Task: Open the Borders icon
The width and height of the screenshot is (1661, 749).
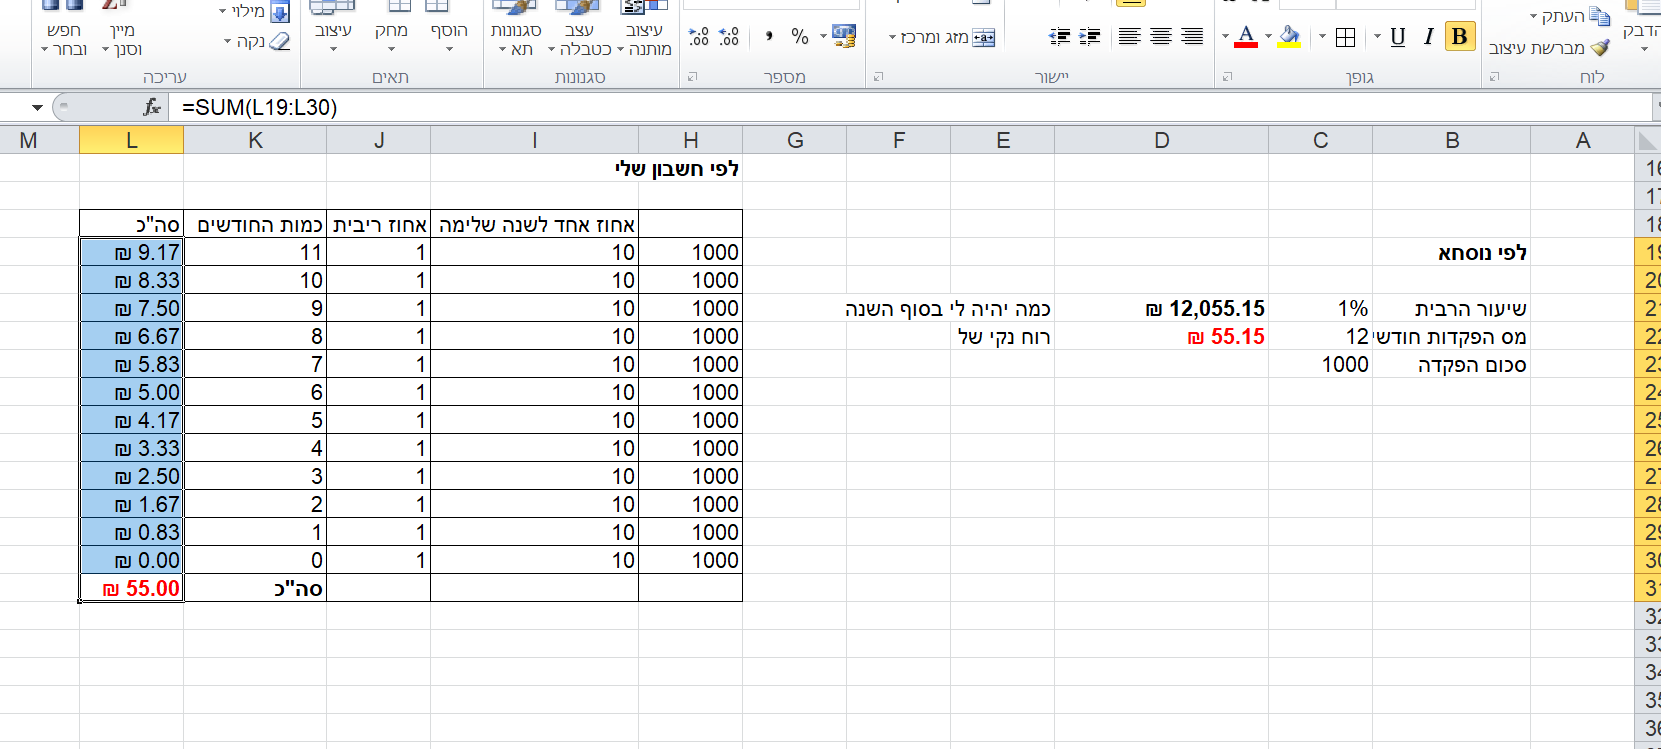Action: tap(1346, 38)
